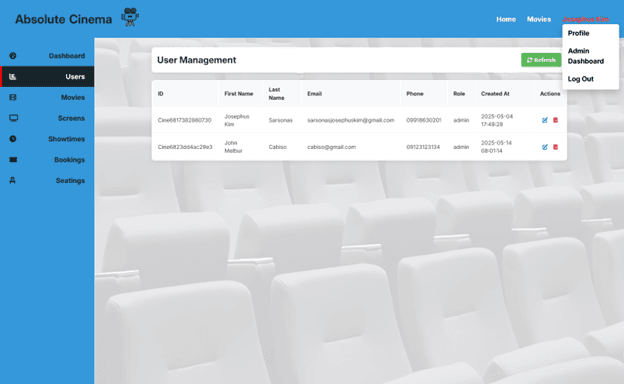This screenshot has height=384, width=624.
Task: Click the Screens monitor icon in sidebar
Action: pos(14,118)
